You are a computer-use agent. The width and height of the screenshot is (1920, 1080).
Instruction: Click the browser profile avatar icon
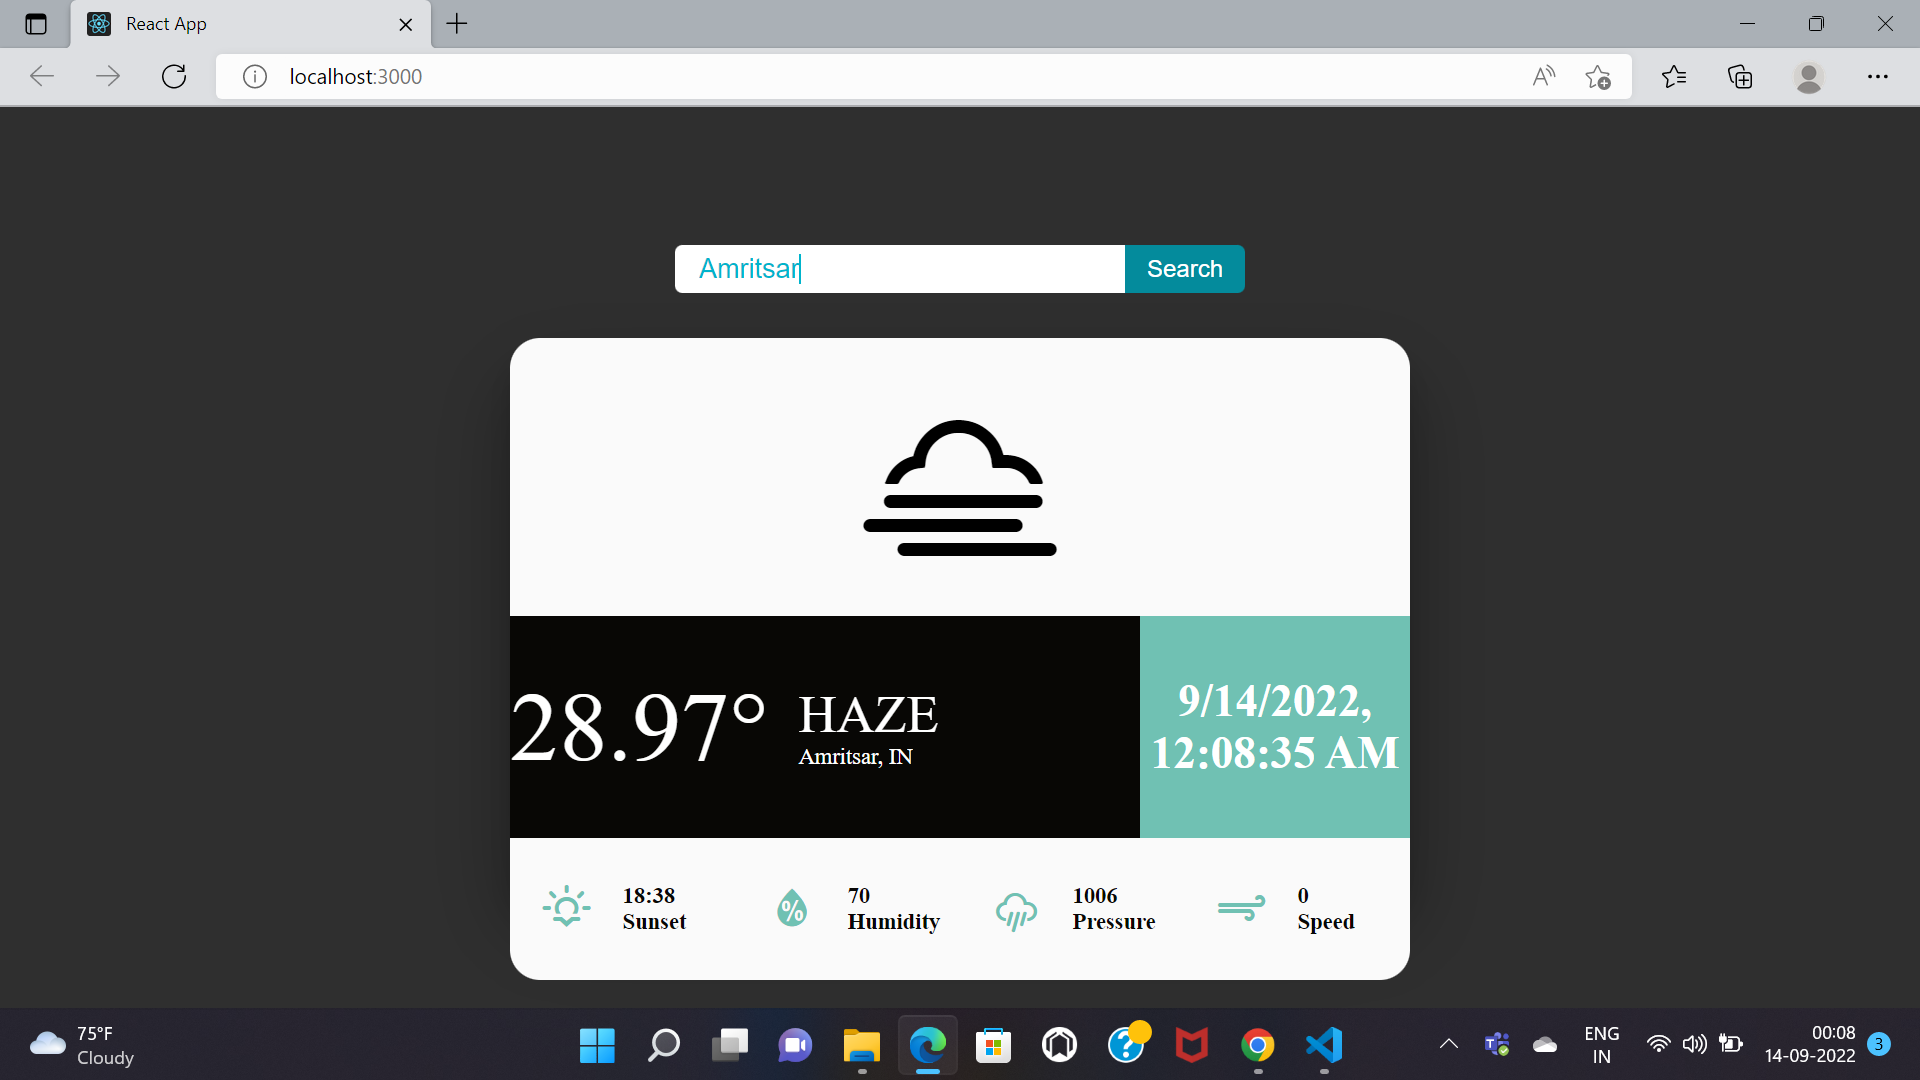pos(1809,76)
